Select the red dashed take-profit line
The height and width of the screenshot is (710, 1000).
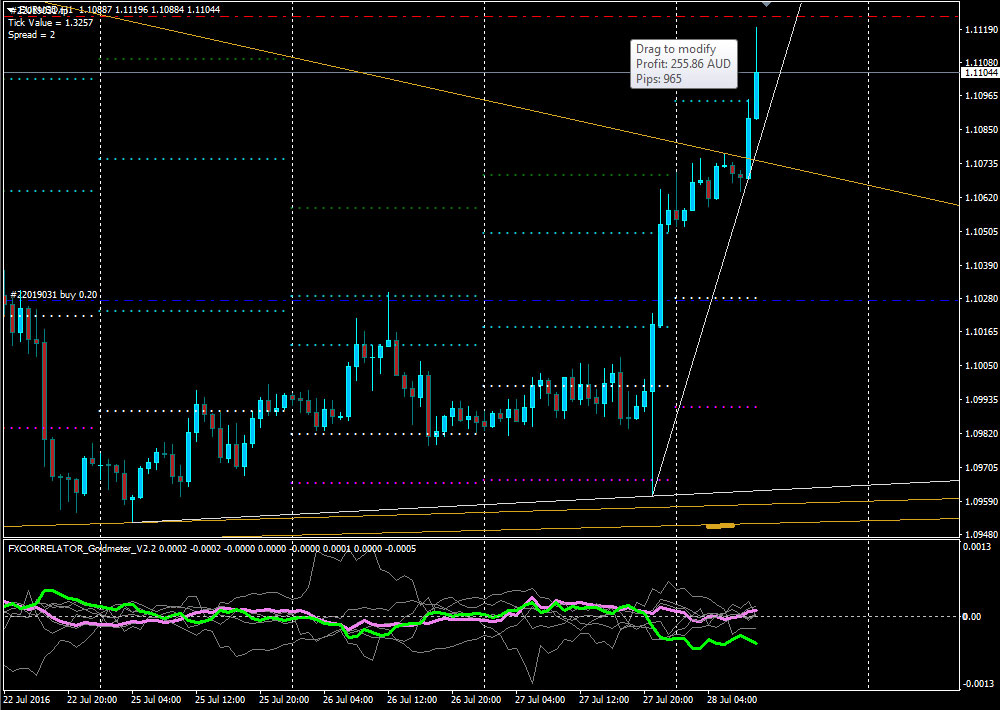point(400,17)
